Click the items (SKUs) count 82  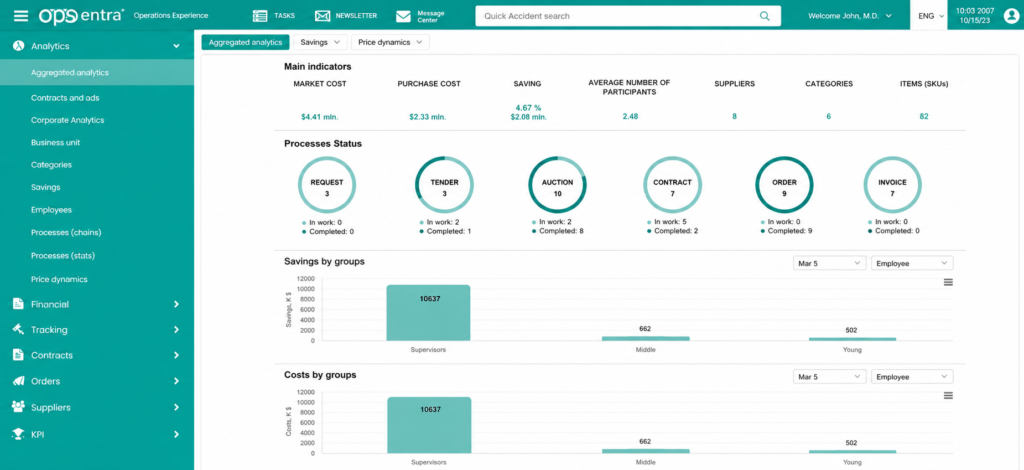click(x=923, y=116)
